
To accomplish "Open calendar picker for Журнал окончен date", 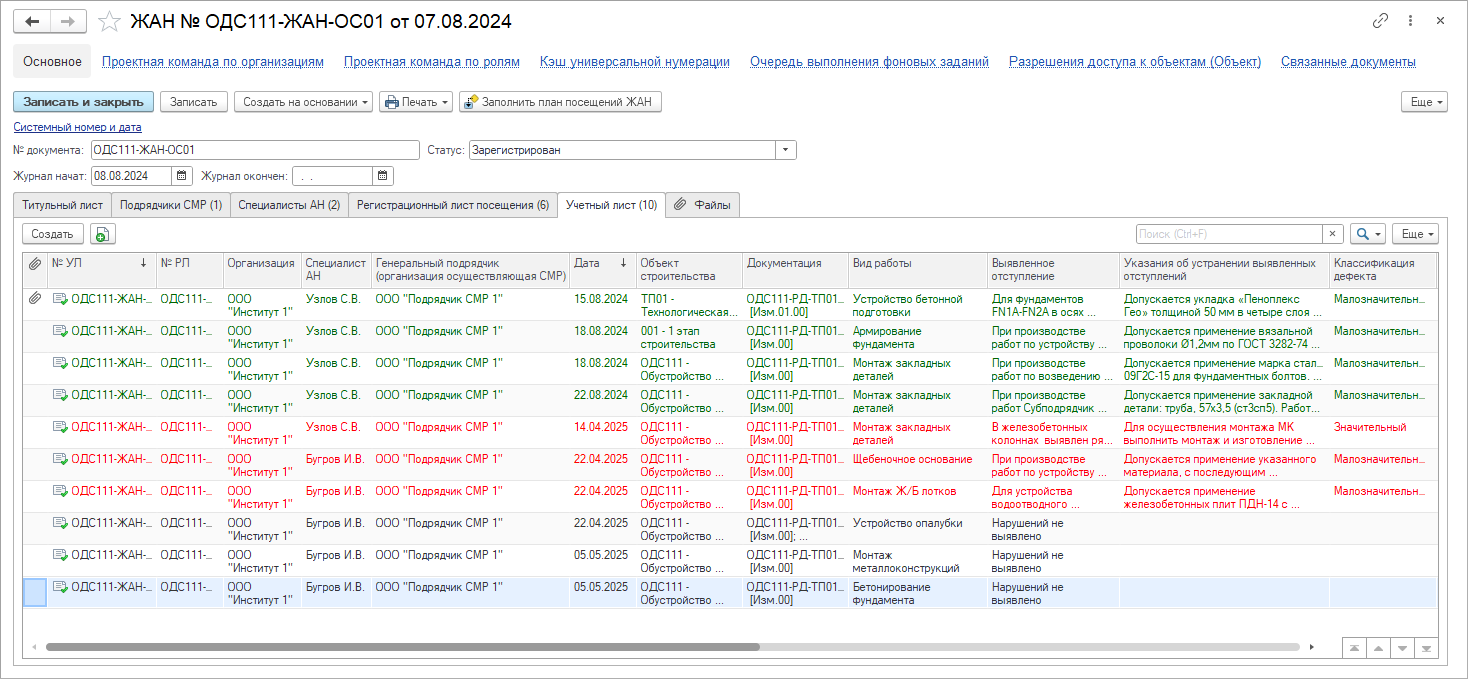I will pos(383,176).
